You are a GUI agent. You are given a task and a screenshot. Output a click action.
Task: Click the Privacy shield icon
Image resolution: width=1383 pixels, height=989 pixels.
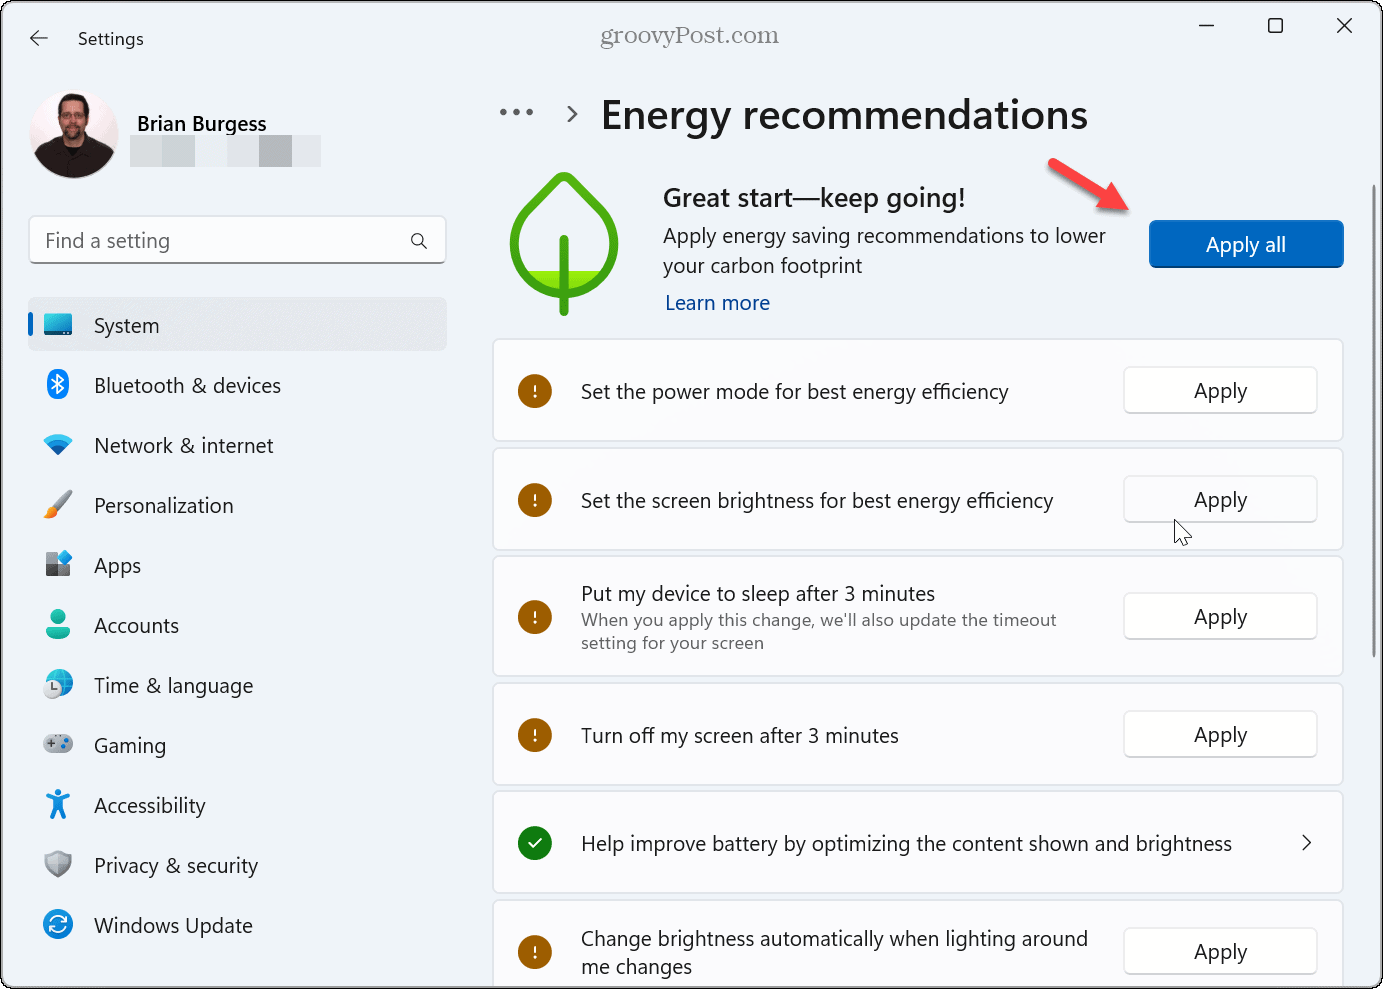[x=58, y=864]
